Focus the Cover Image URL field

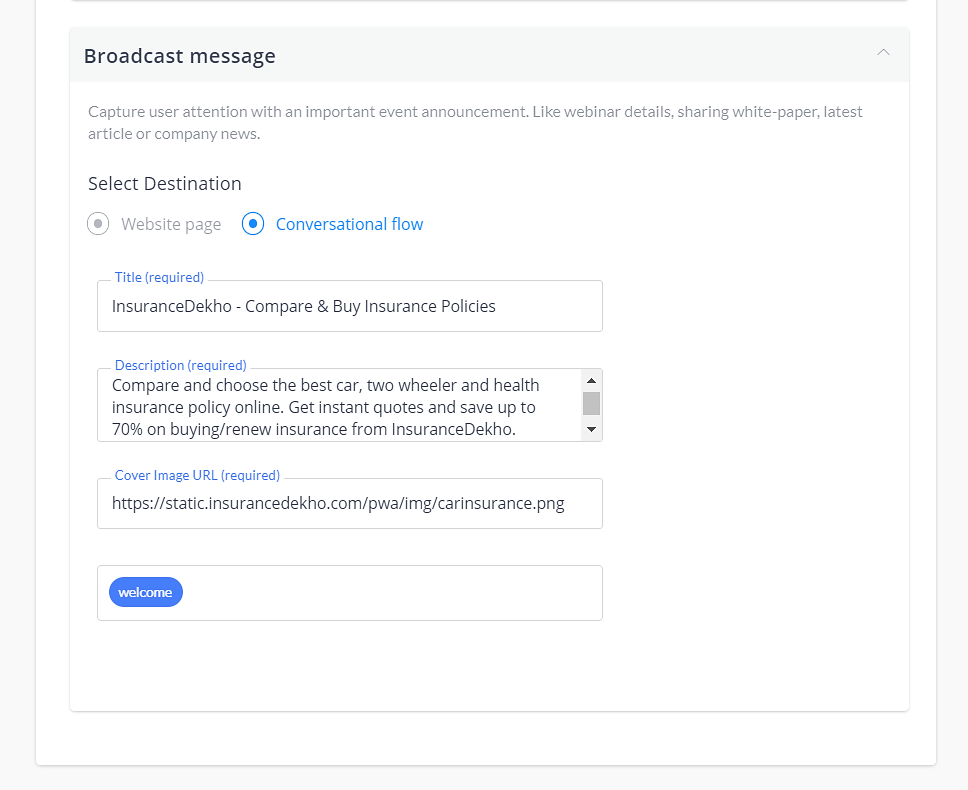(349, 504)
